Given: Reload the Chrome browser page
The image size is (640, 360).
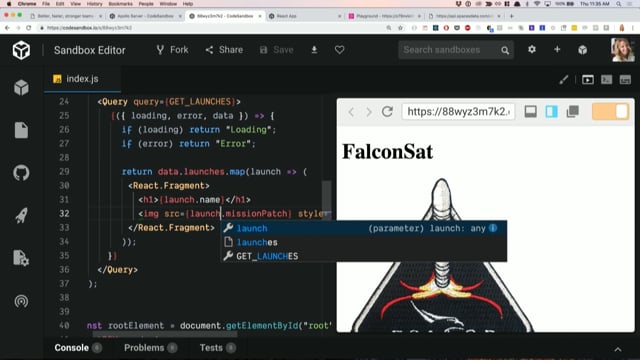Looking at the screenshot, I should tap(29, 28).
